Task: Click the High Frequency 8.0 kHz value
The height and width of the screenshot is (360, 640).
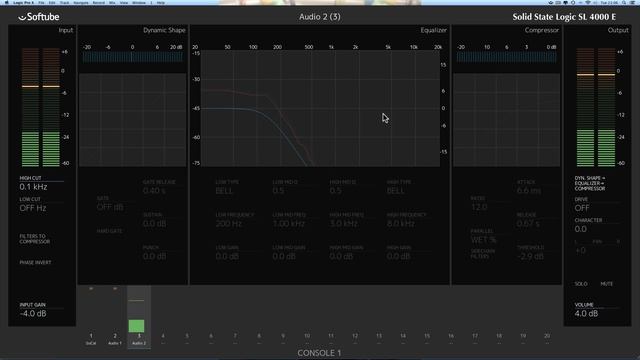Action: pyautogui.click(x=401, y=224)
